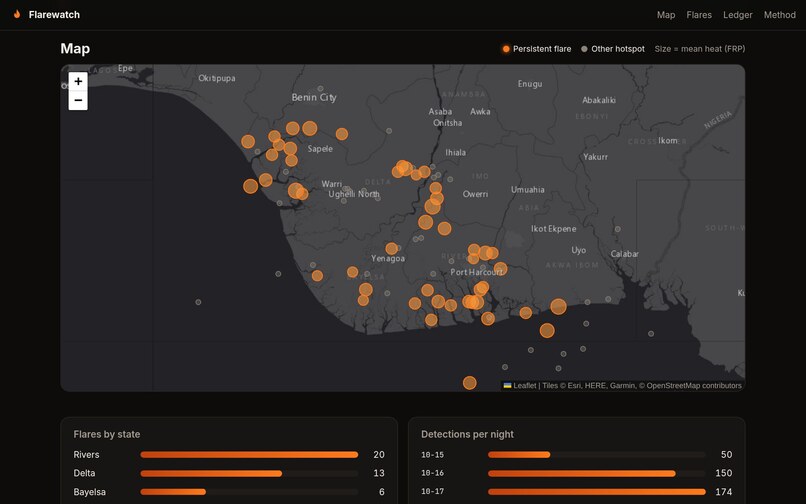Click the Flarewatch brand name
Viewport: 806px width, 504px height.
pos(54,15)
